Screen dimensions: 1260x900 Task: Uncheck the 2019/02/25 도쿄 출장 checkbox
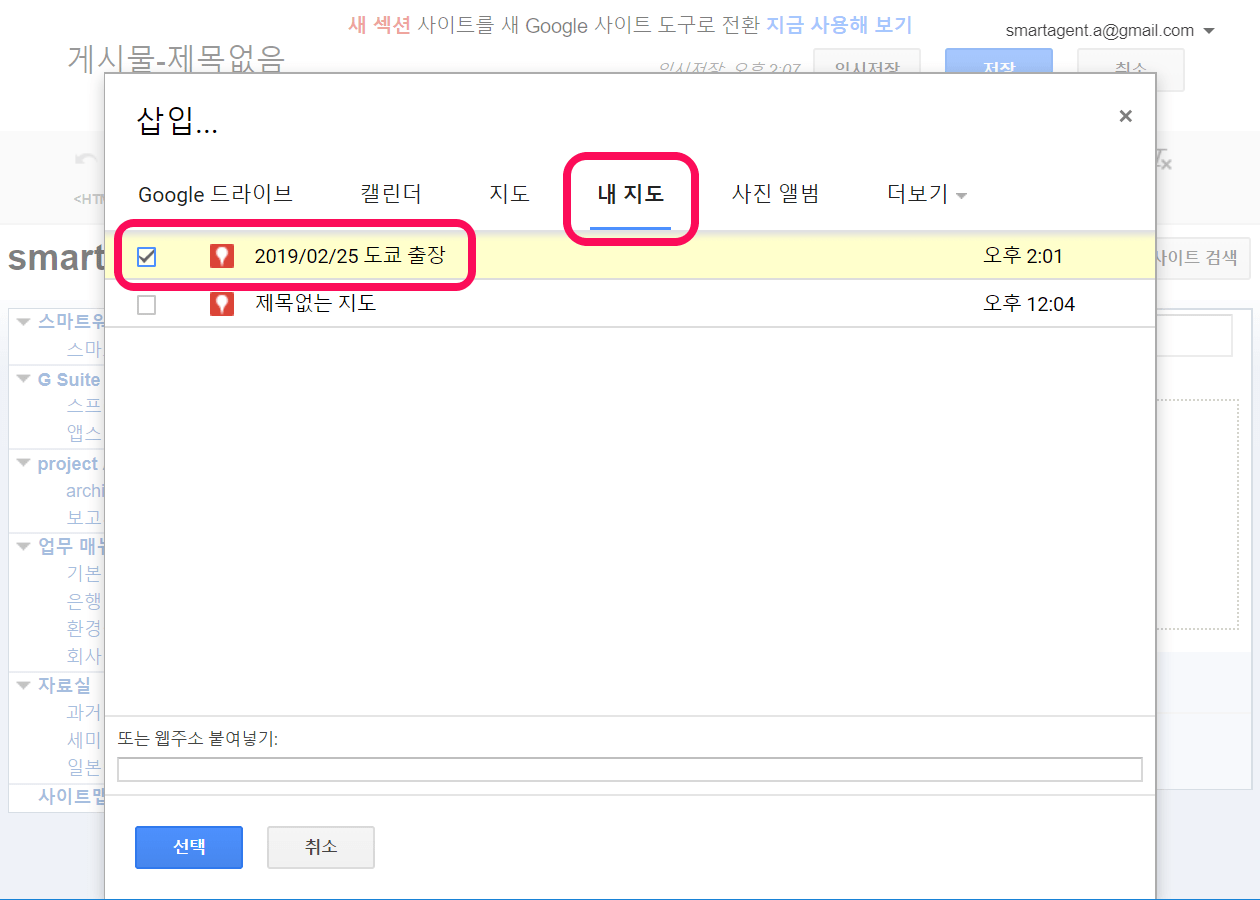(x=147, y=257)
